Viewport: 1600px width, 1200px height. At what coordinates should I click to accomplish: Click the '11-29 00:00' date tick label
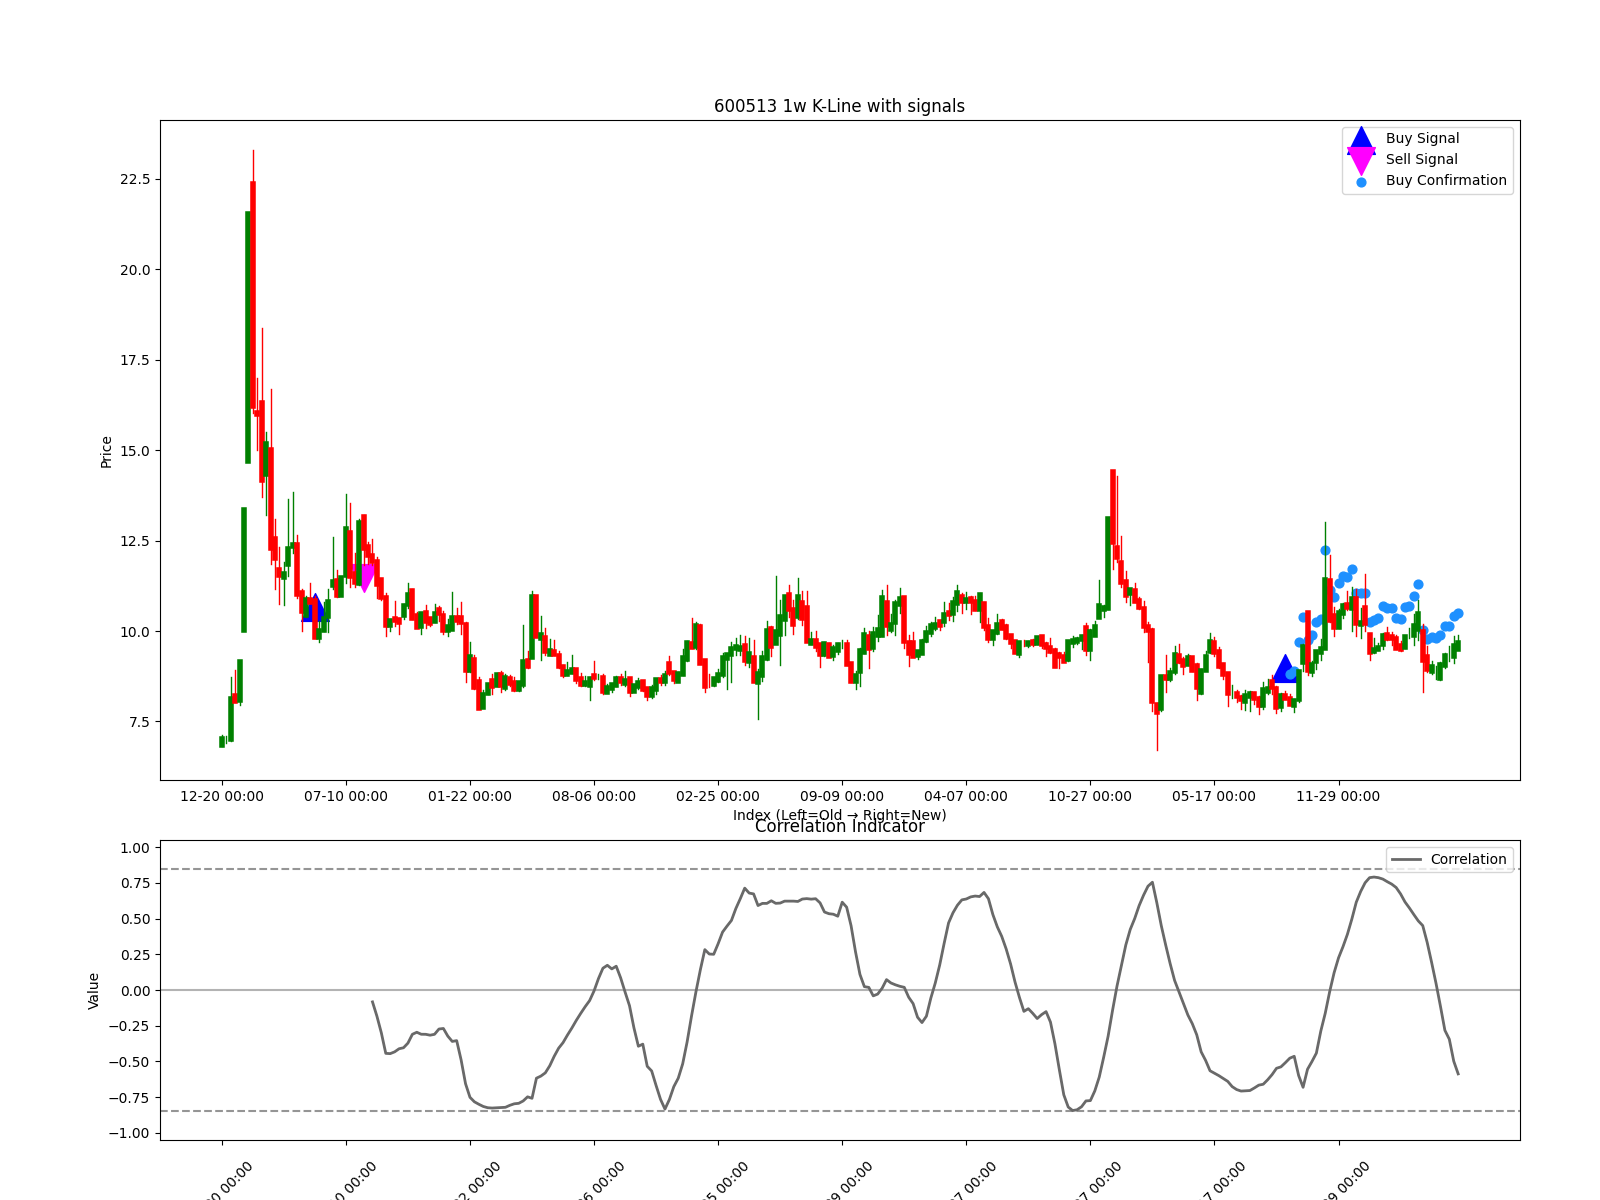click(x=1338, y=797)
